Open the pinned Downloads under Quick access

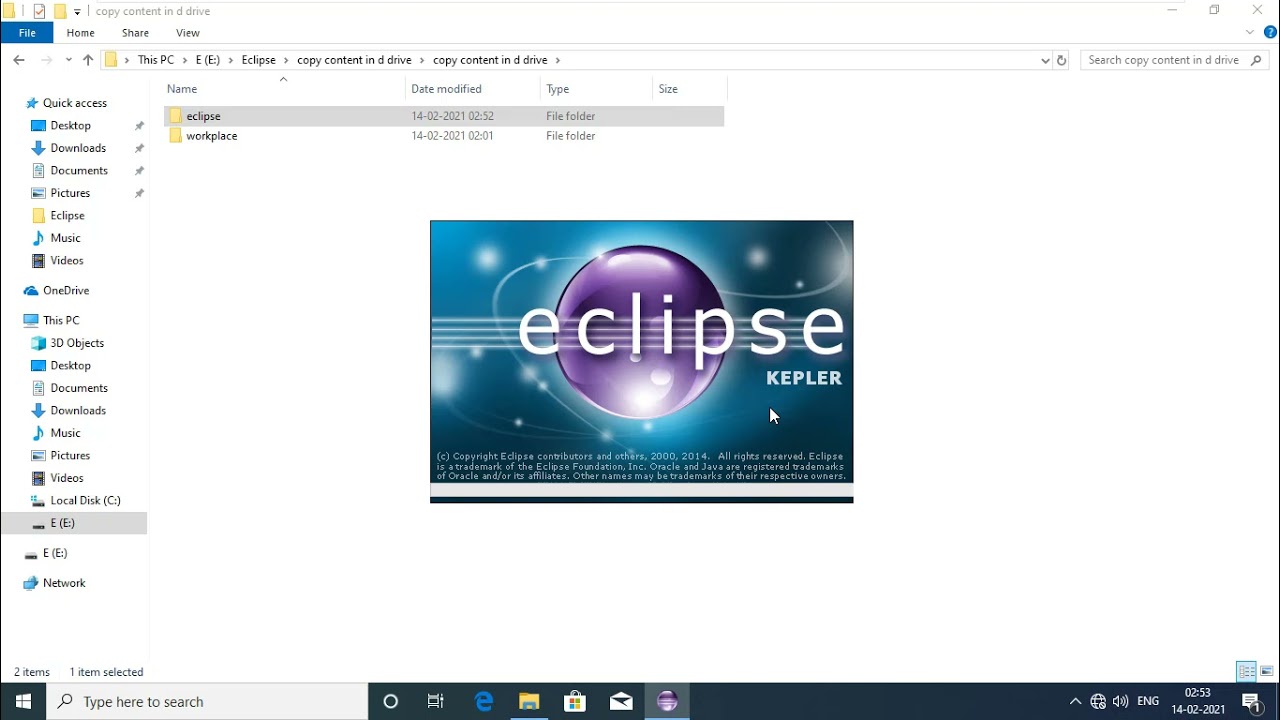coord(78,148)
